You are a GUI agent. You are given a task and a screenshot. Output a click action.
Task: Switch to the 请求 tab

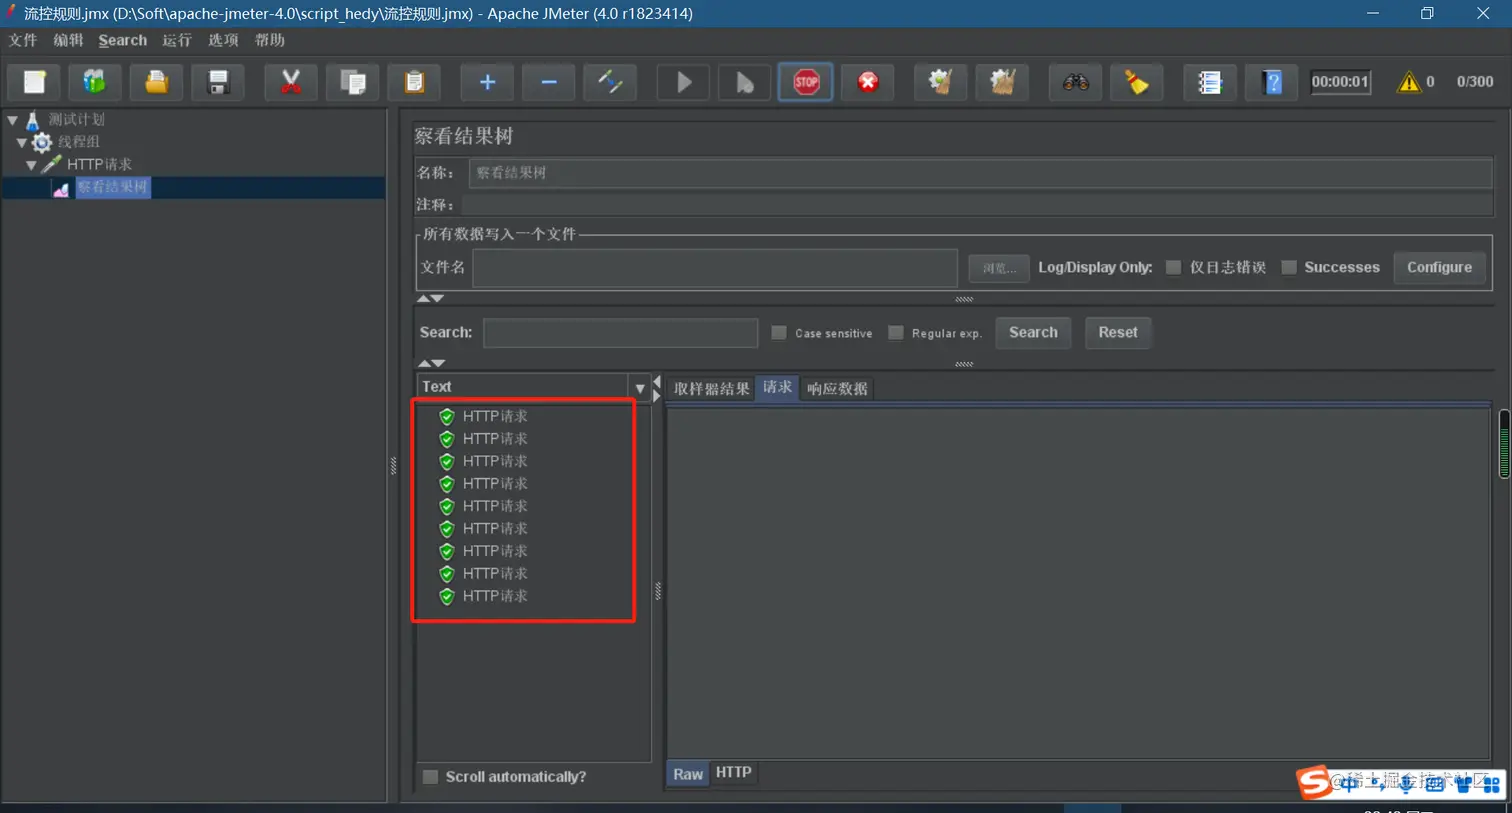click(x=777, y=388)
